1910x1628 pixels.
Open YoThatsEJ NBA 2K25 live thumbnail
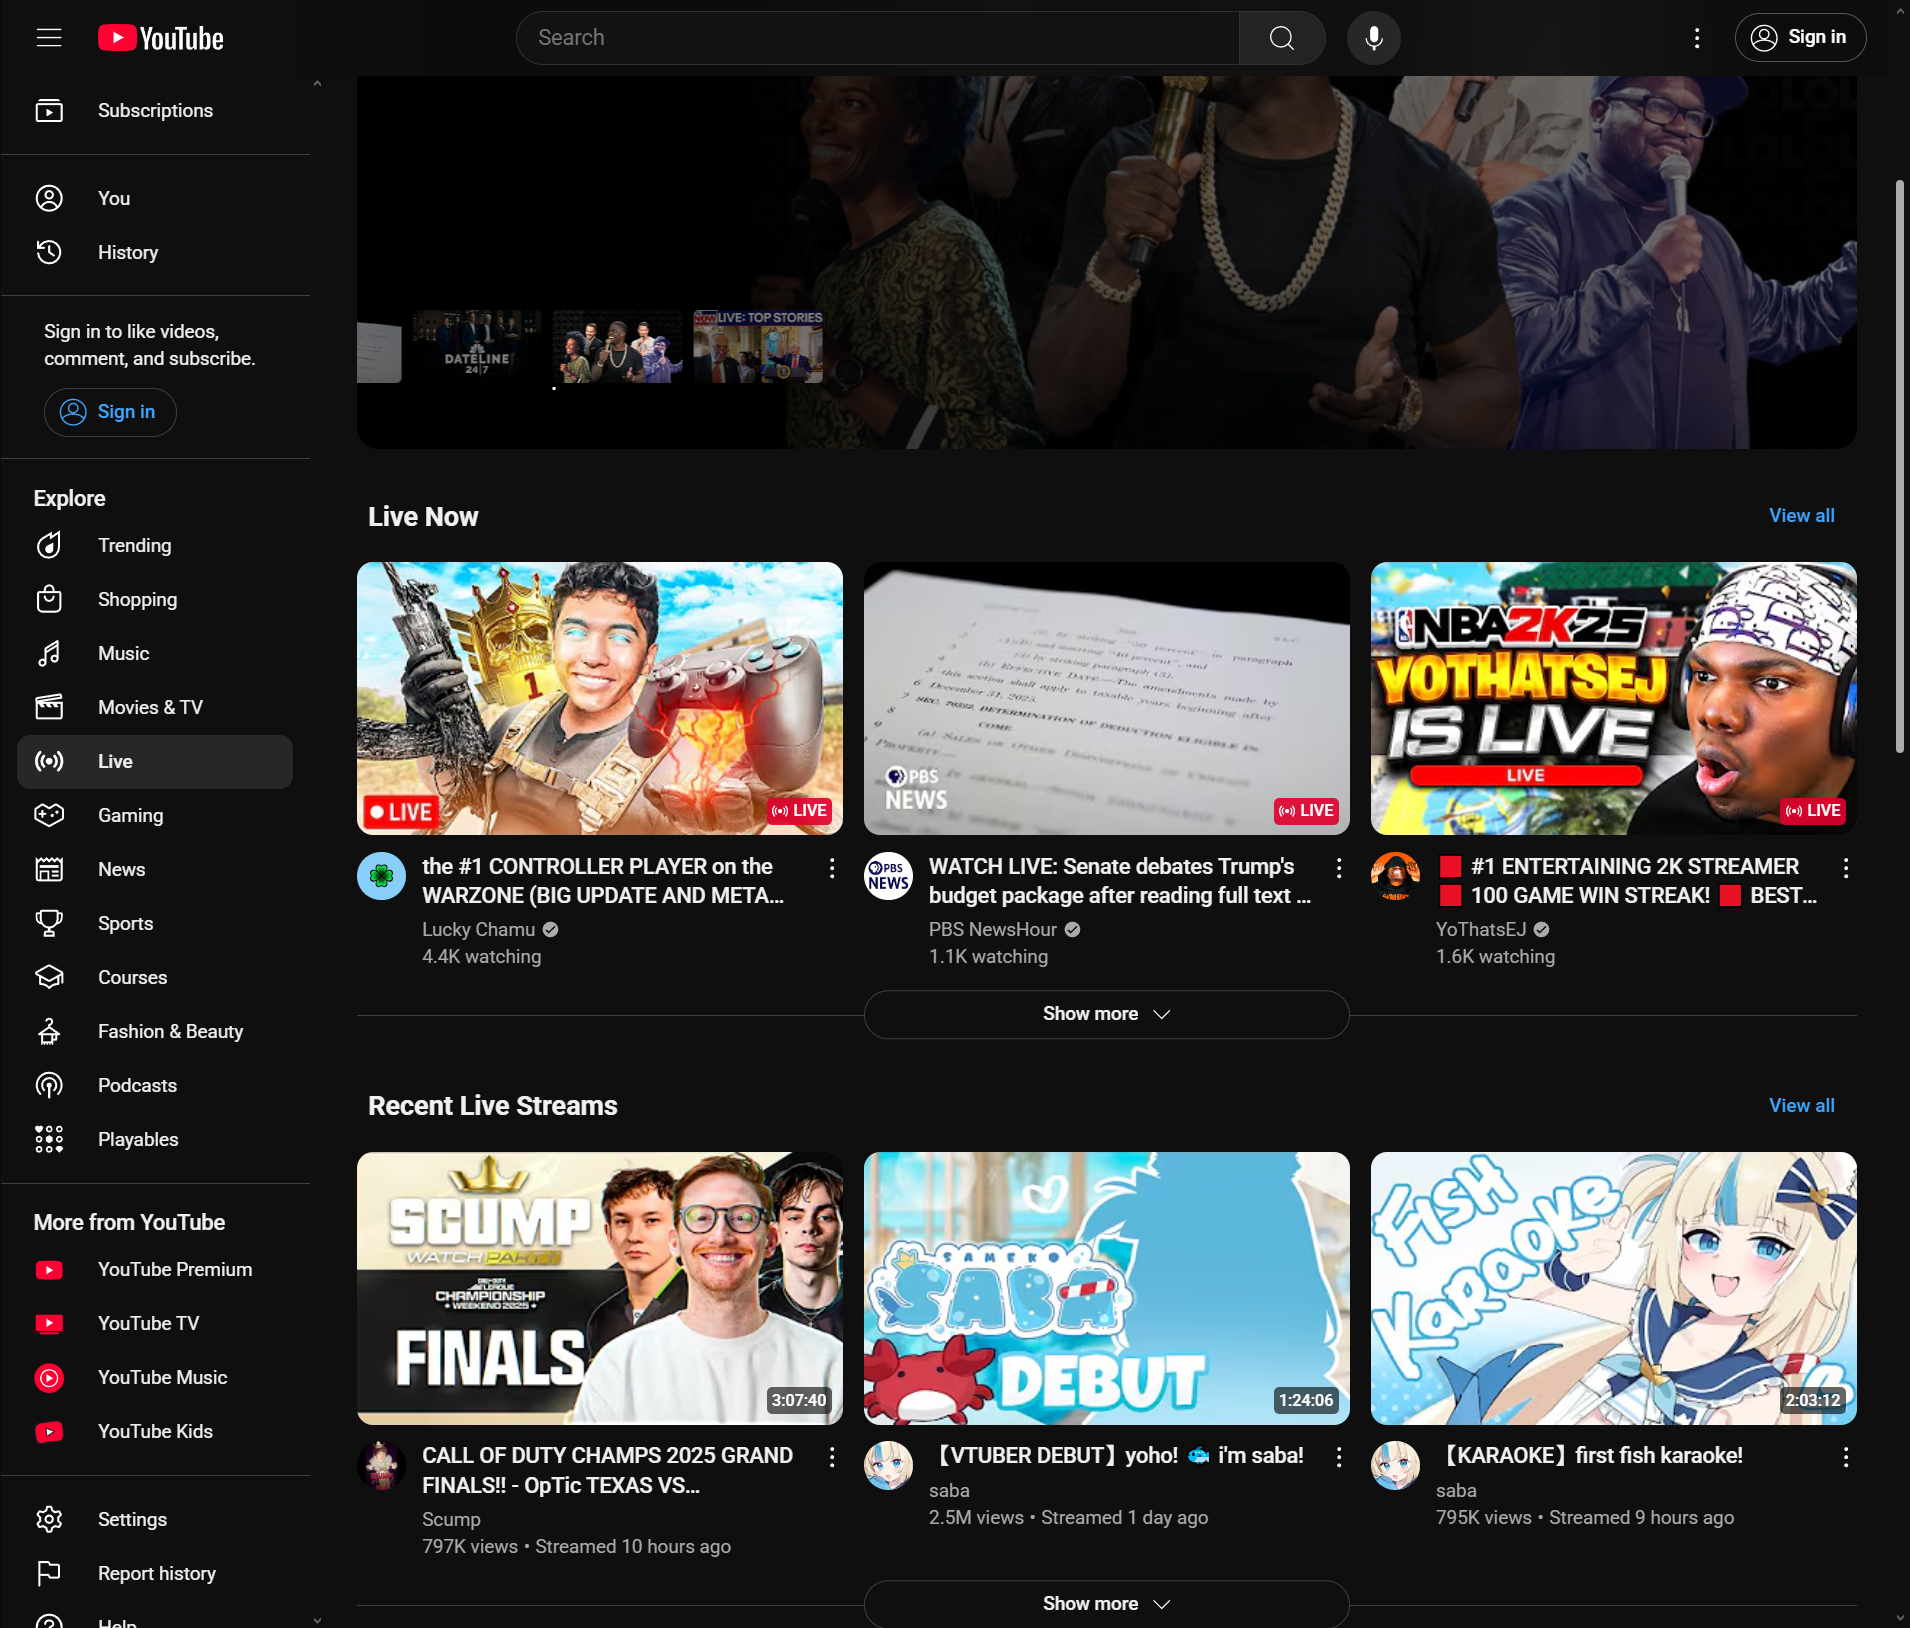pos(1613,698)
